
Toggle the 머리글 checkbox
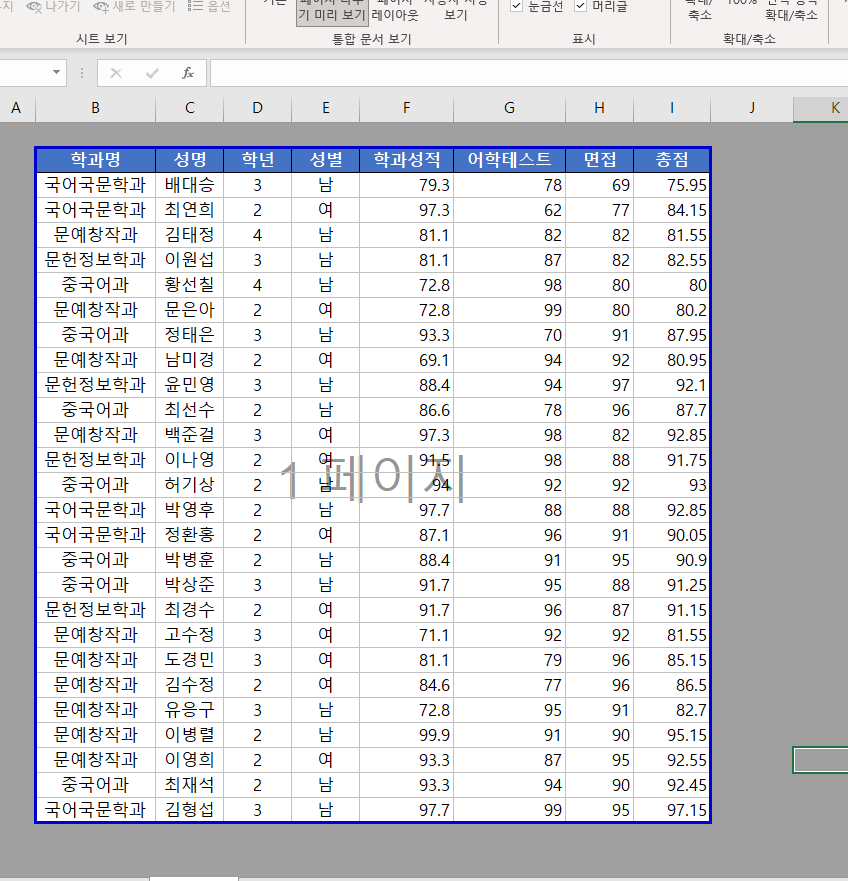581,7
